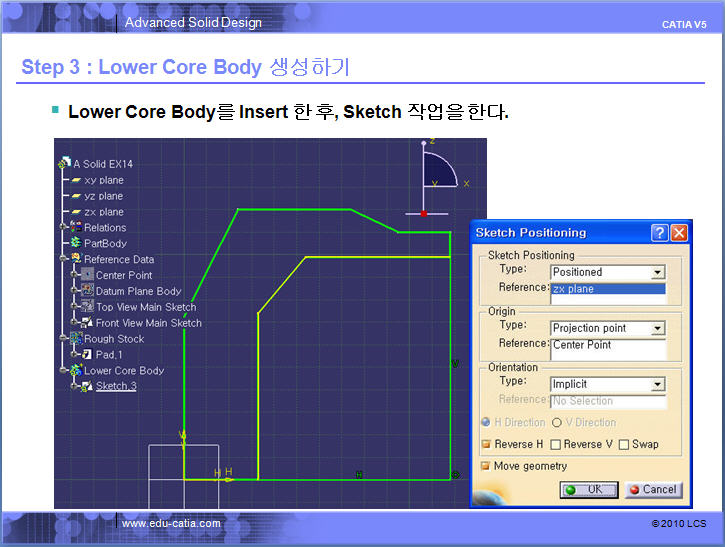Click the No Selection orientation reference field
The height and width of the screenshot is (547, 725).
click(x=608, y=401)
